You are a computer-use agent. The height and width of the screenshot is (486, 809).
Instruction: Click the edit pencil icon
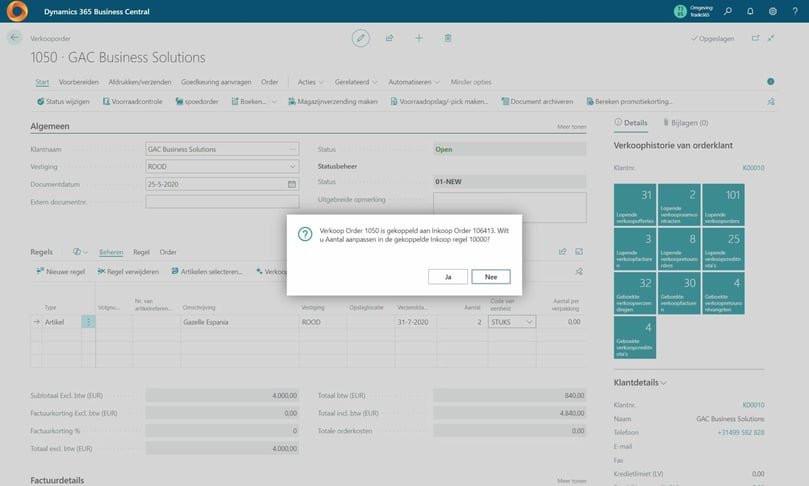[361, 38]
